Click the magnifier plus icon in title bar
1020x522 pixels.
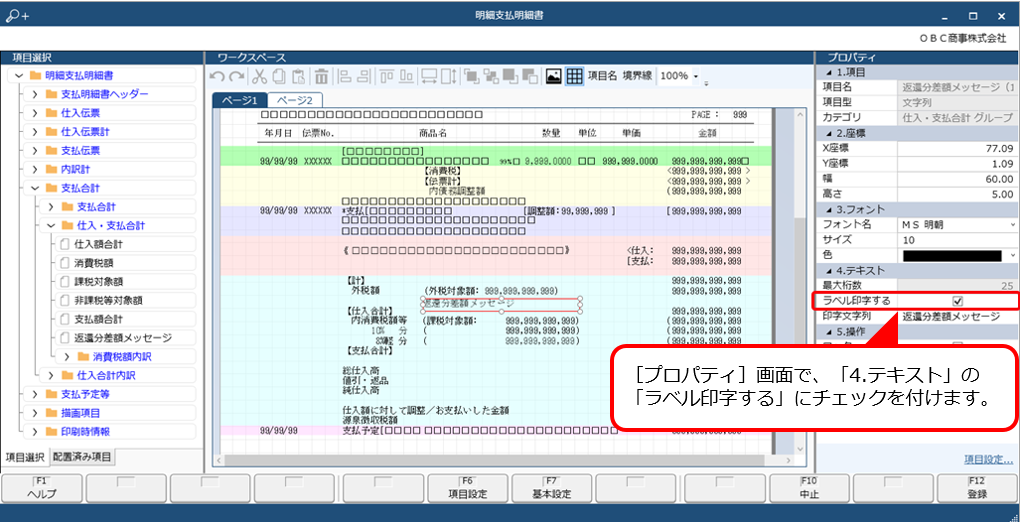pos(17,16)
